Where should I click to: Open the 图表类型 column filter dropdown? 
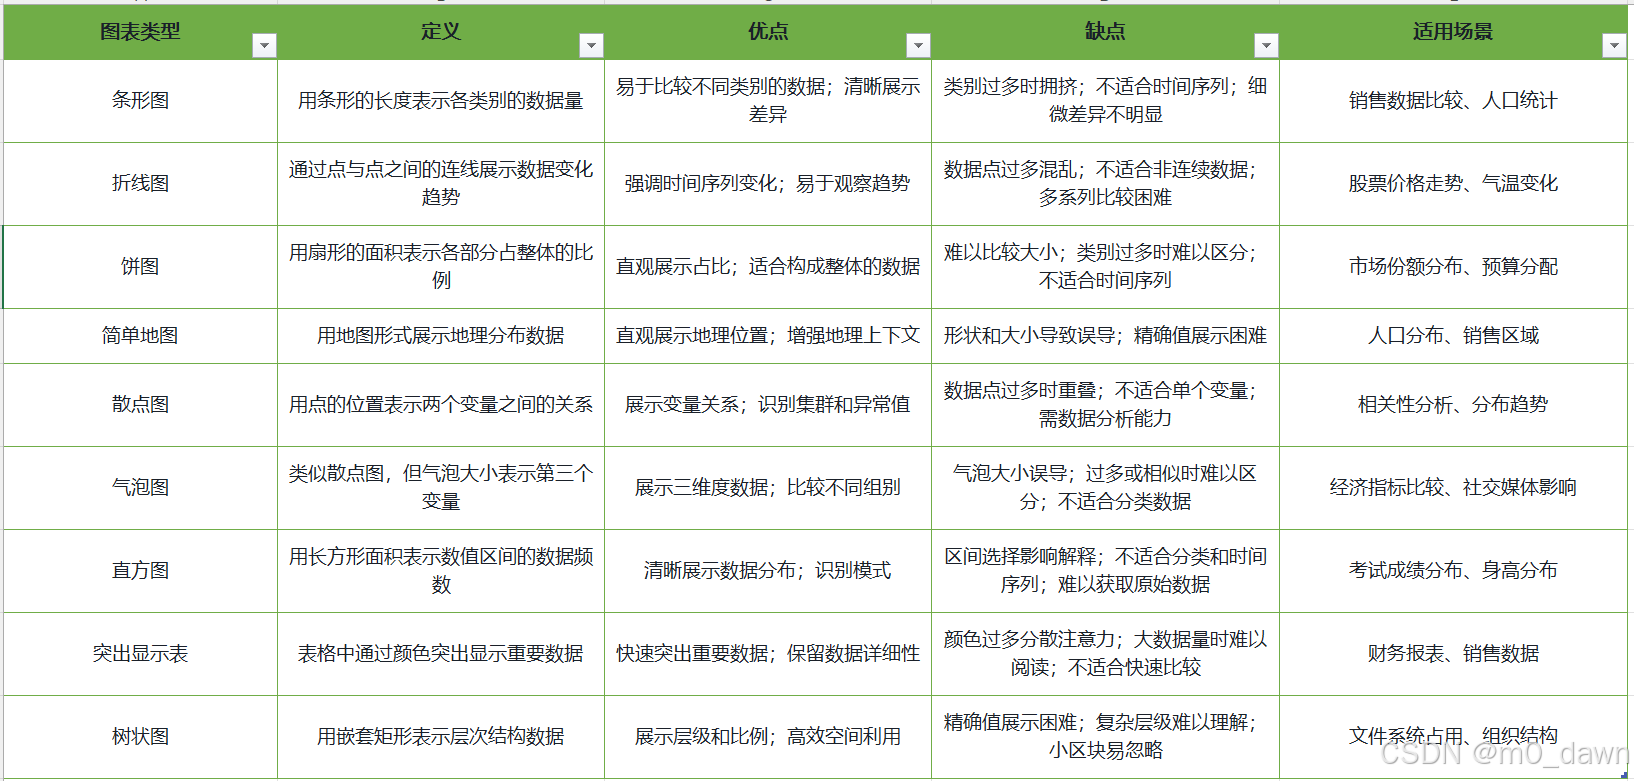point(264,45)
